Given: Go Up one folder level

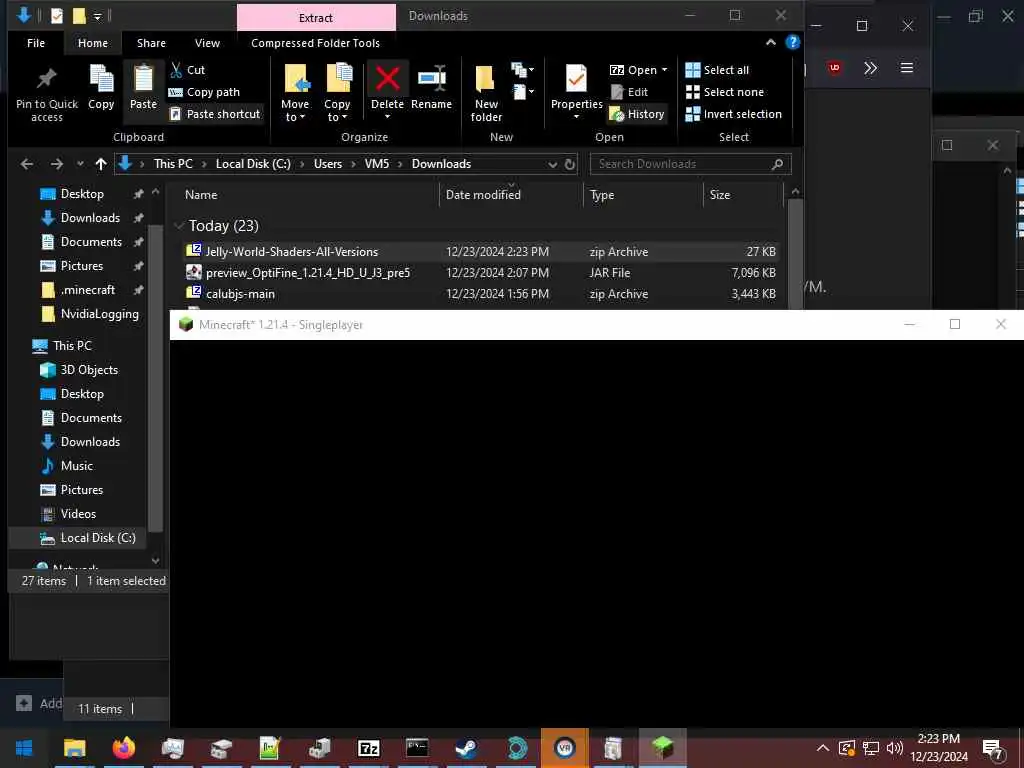Looking at the screenshot, I should (101, 164).
